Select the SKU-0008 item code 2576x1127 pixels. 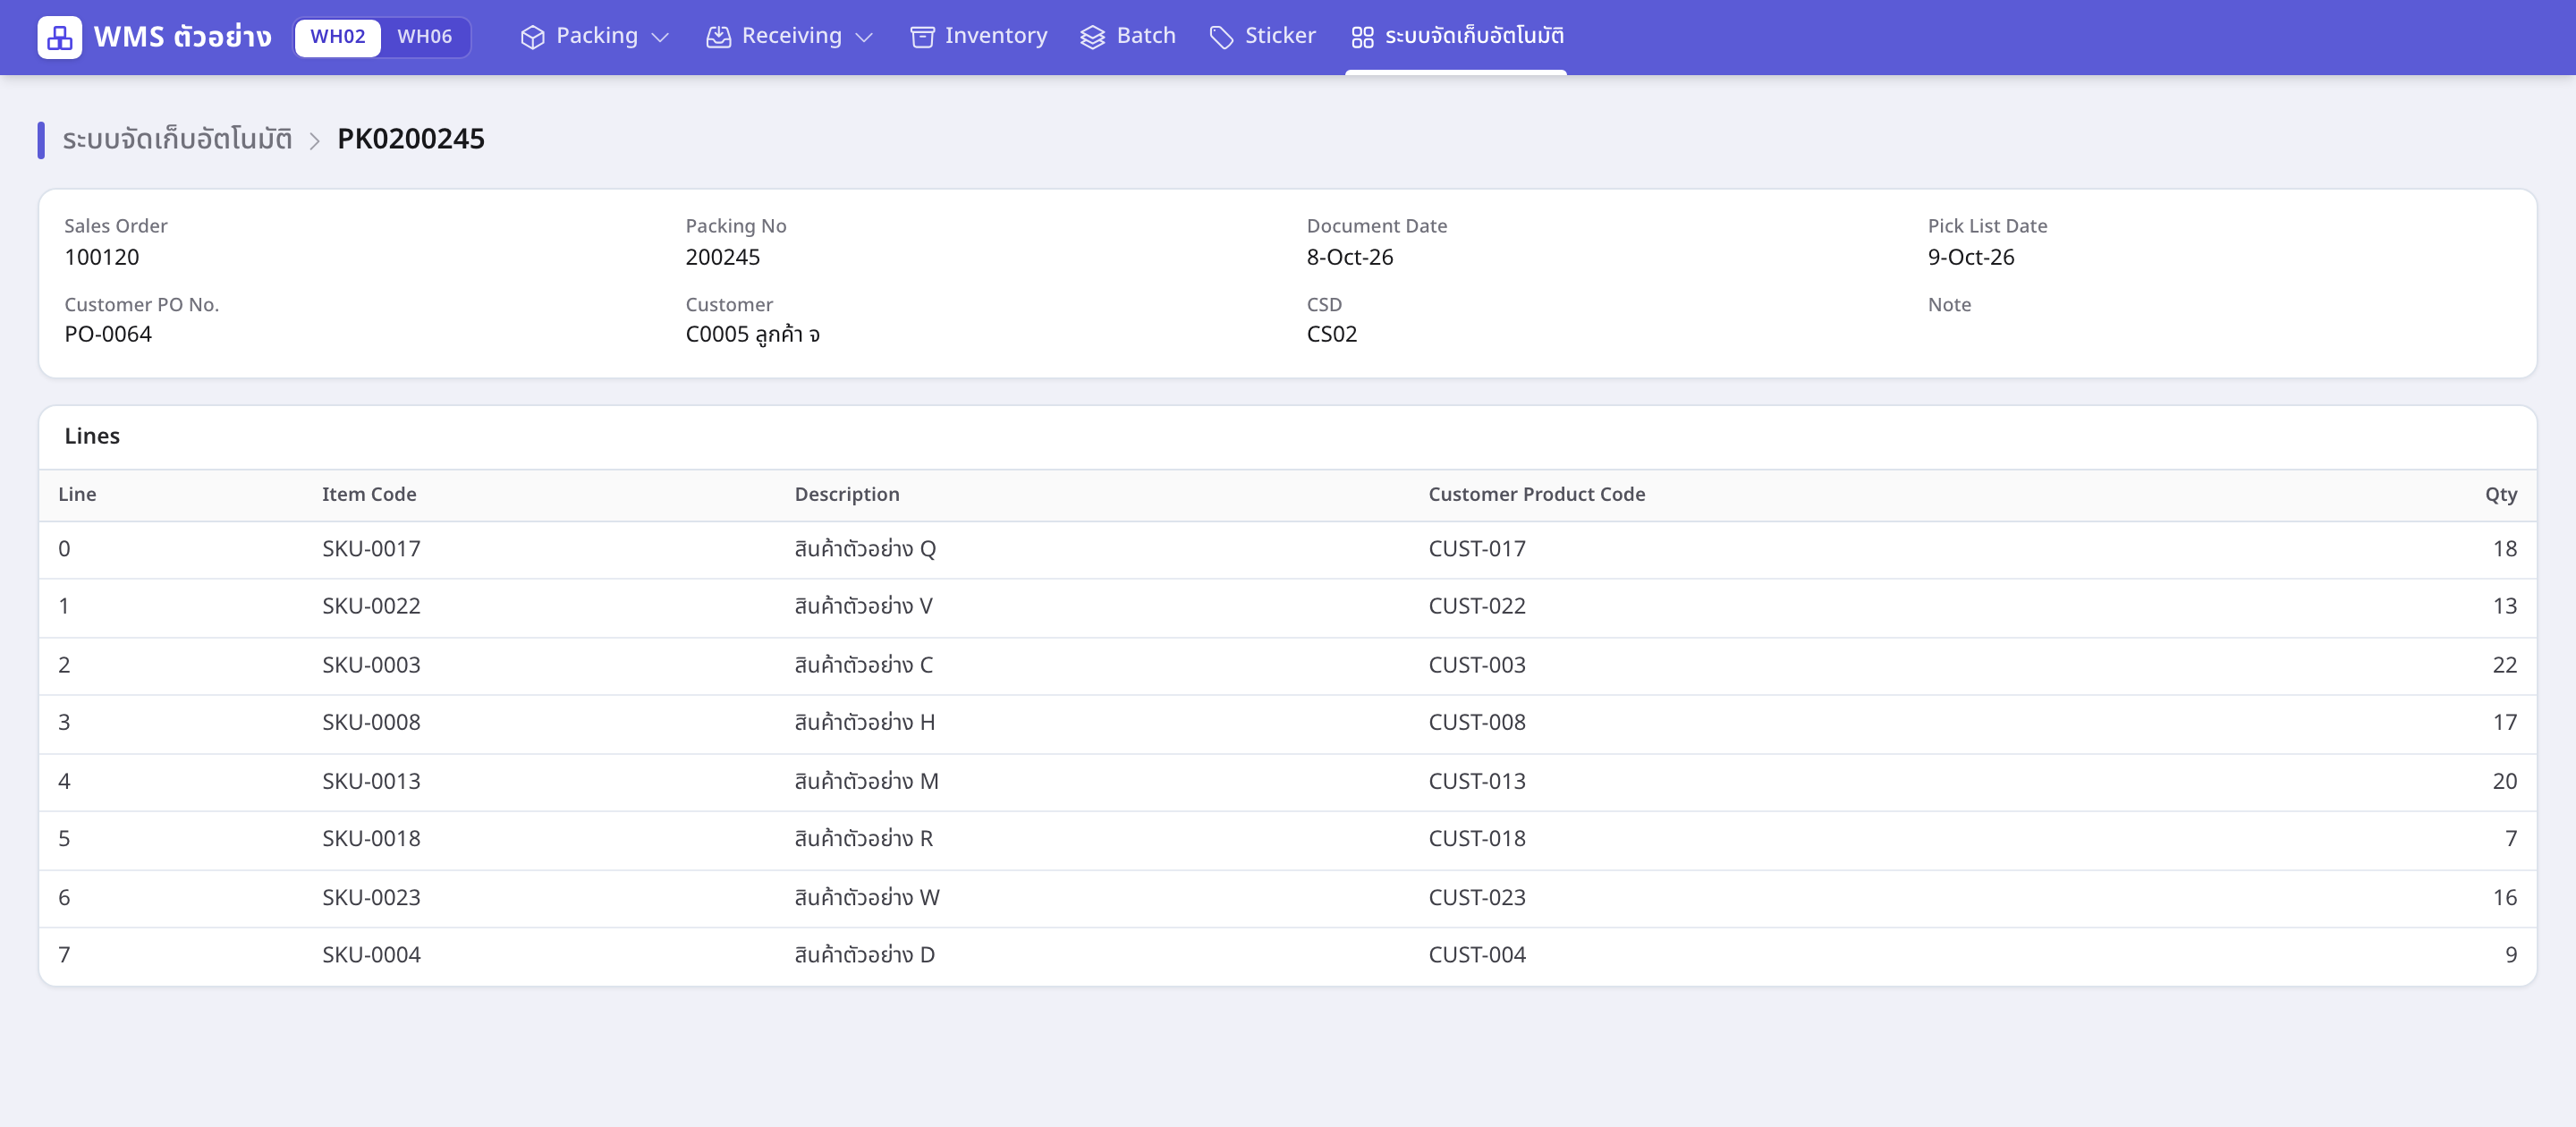(x=371, y=722)
